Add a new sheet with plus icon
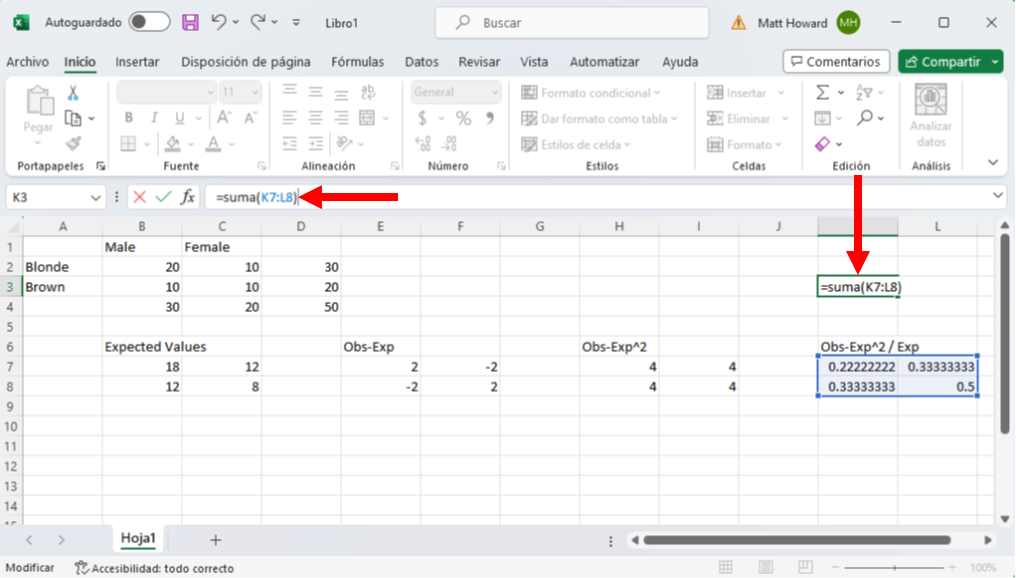1016x578 pixels. (x=215, y=539)
